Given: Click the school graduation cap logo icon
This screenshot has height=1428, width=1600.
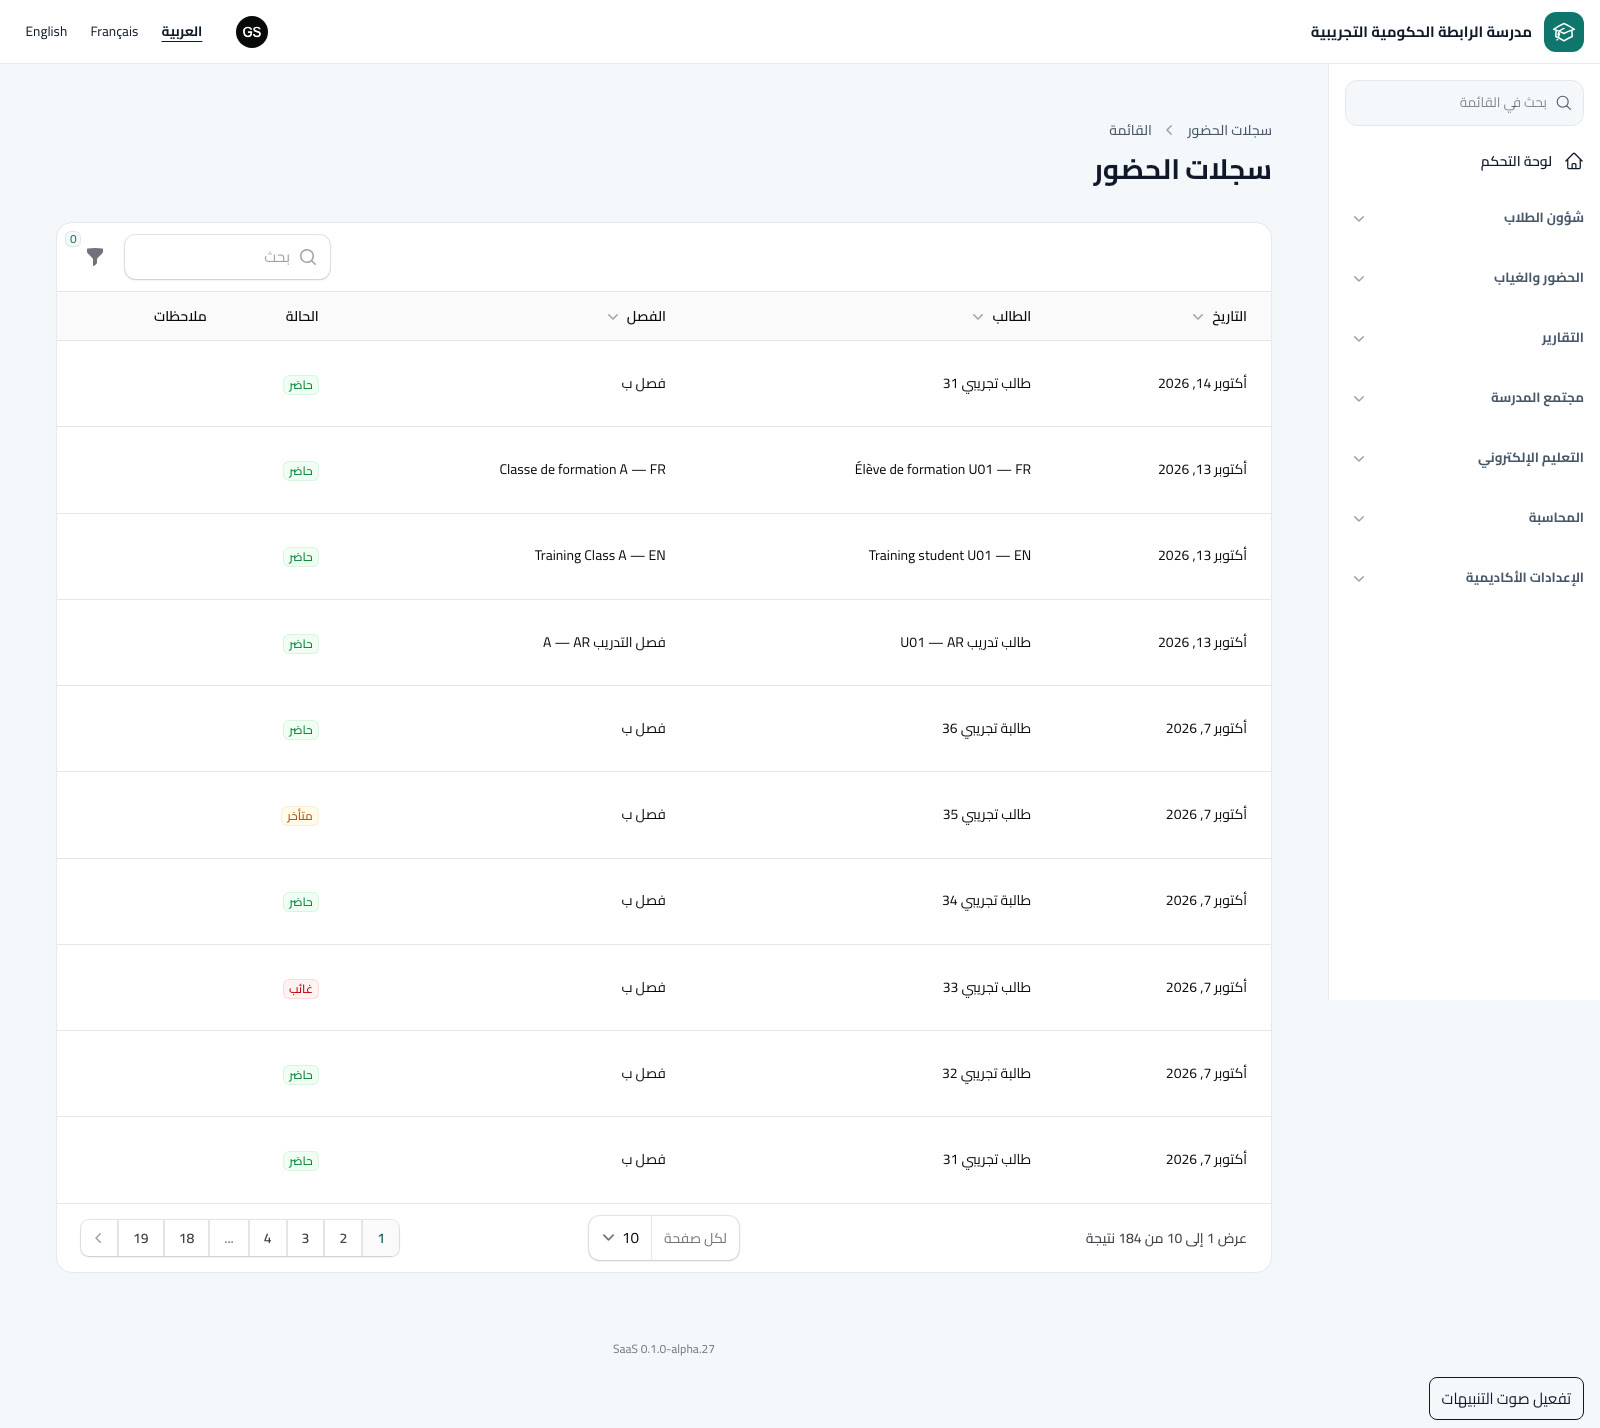Looking at the screenshot, I should (1563, 32).
